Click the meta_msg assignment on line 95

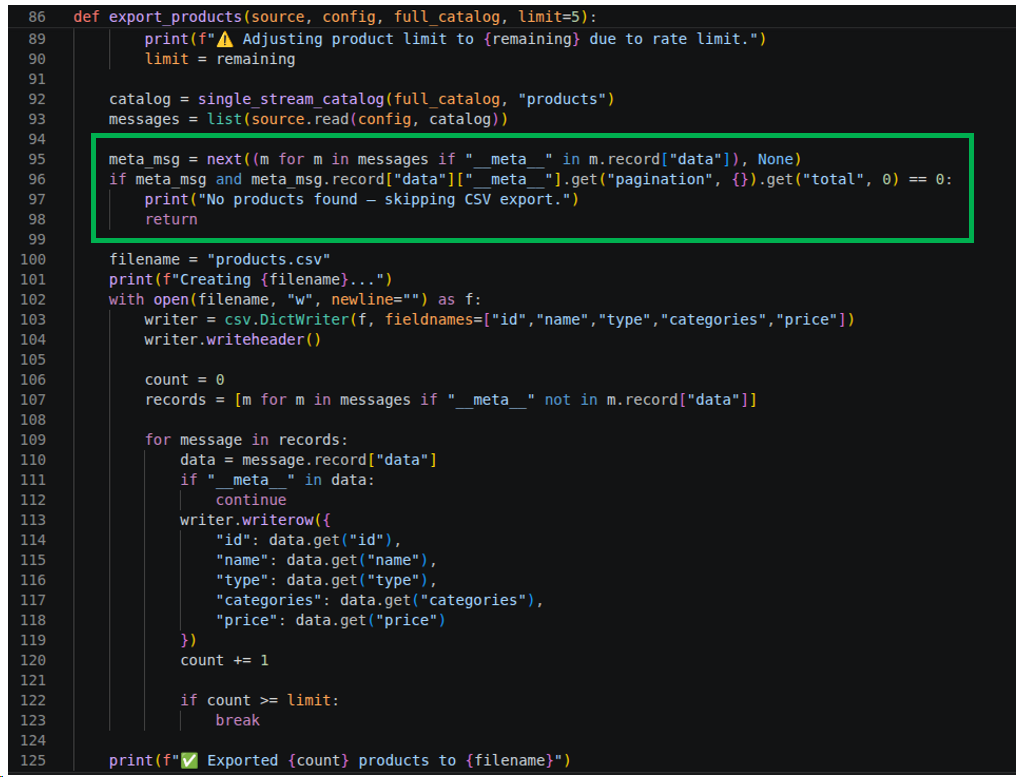(x=455, y=160)
